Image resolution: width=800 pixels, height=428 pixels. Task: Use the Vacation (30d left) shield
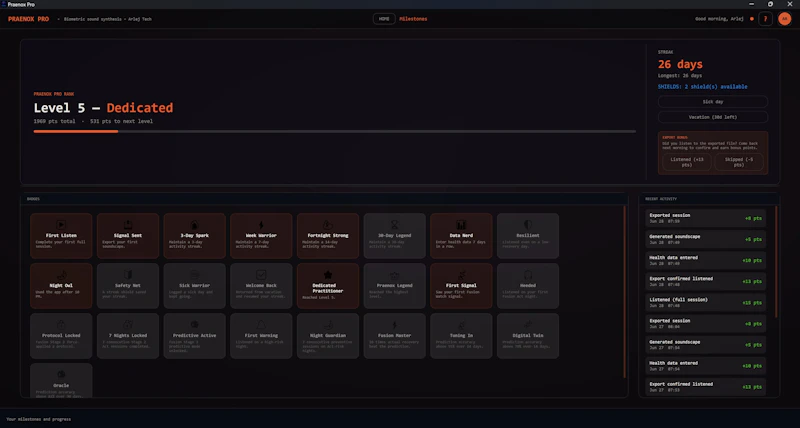click(x=713, y=117)
